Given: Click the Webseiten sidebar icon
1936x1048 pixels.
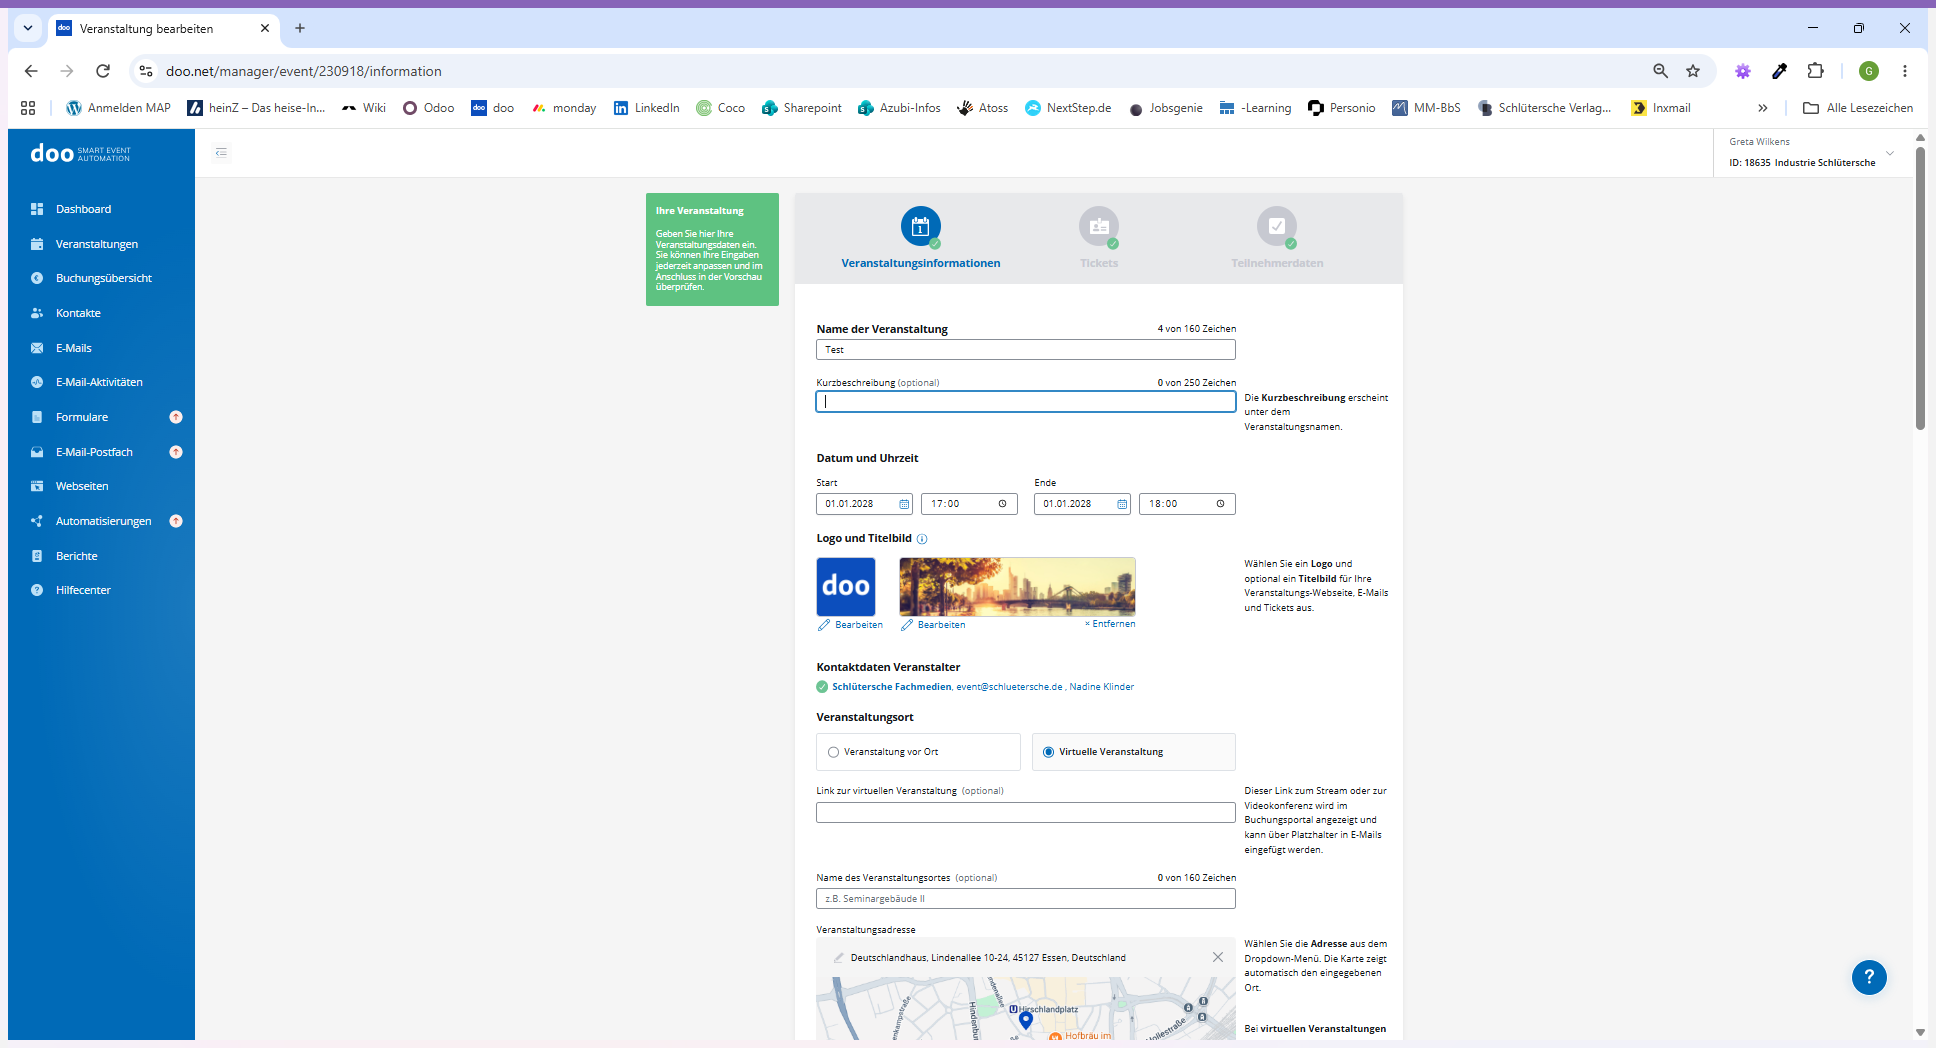Looking at the screenshot, I should (x=37, y=486).
